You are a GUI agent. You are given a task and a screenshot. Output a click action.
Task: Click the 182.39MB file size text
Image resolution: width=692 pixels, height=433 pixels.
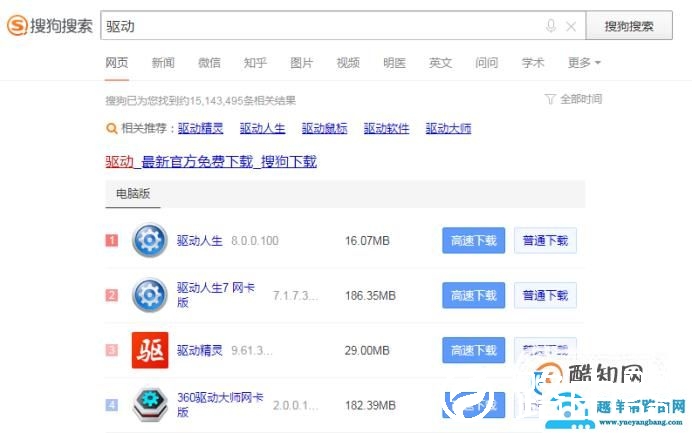click(x=370, y=405)
